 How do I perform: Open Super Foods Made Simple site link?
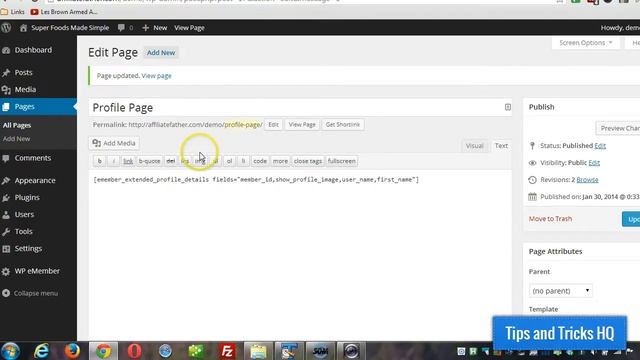[x=64, y=28]
